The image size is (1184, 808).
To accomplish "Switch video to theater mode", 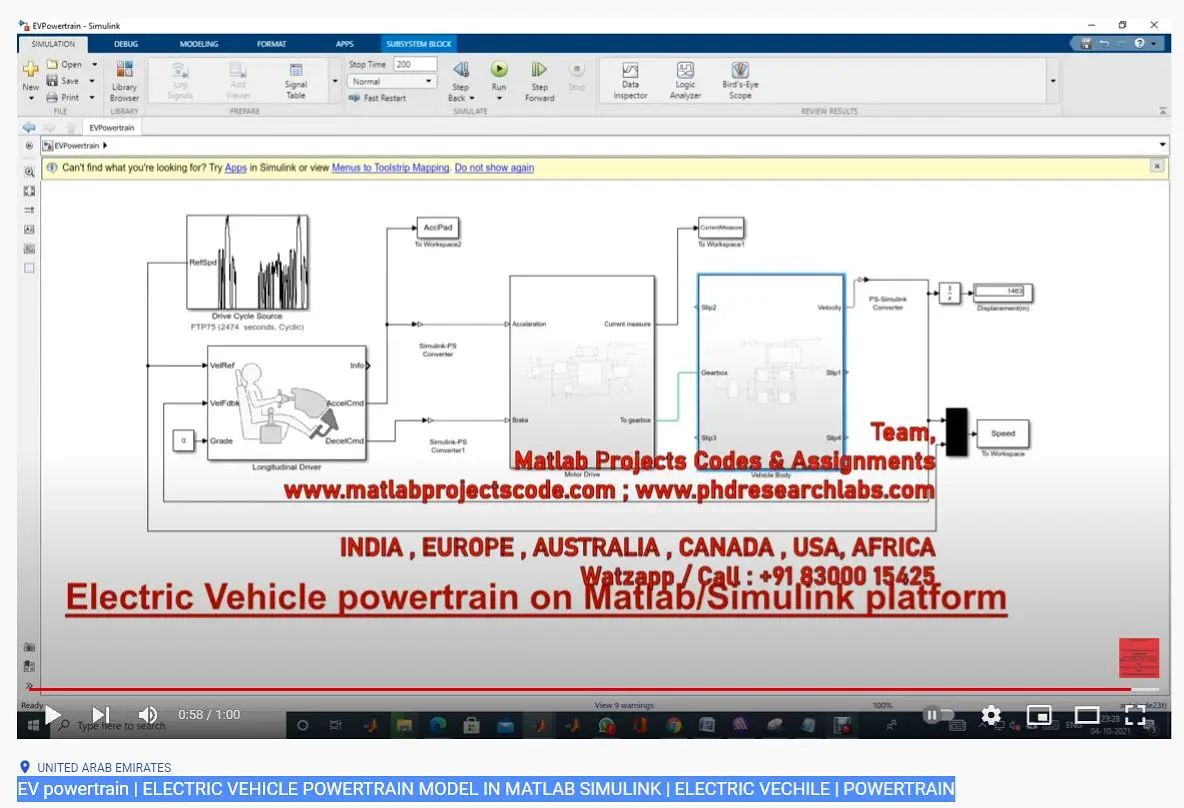I will pyautogui.click(x=1087, y=714).
